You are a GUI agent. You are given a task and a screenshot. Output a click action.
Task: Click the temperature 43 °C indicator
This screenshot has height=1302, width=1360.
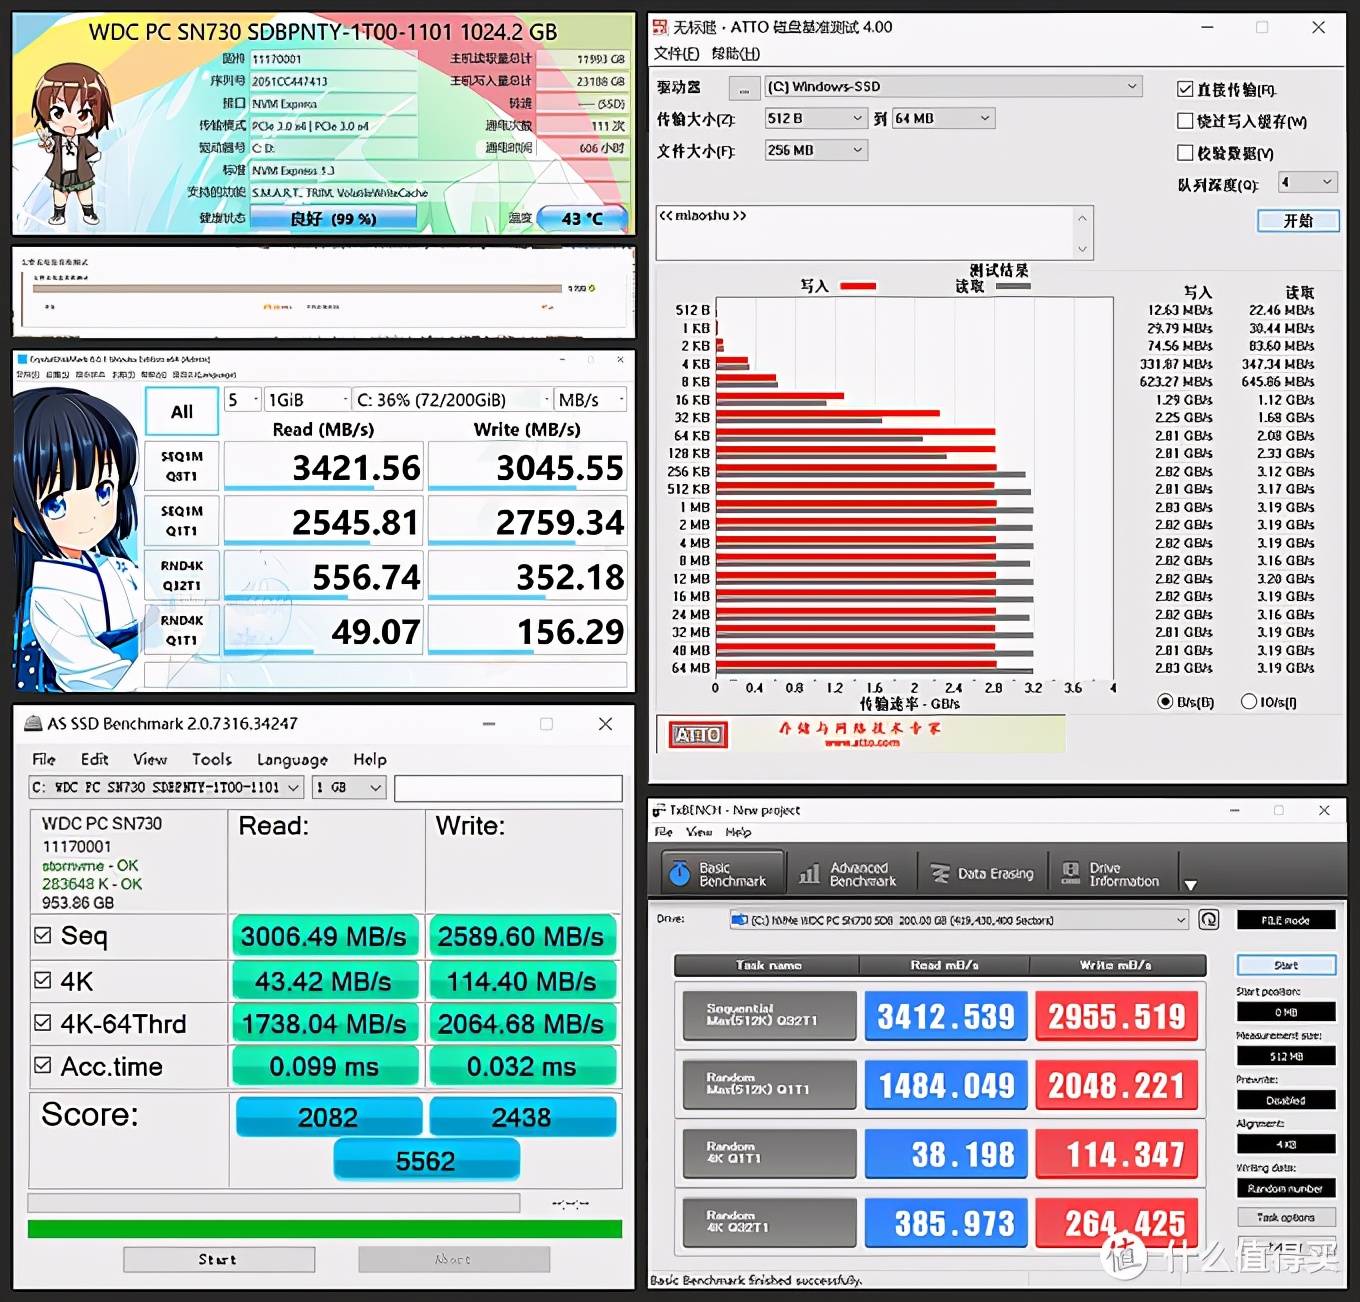coord(582,218)
